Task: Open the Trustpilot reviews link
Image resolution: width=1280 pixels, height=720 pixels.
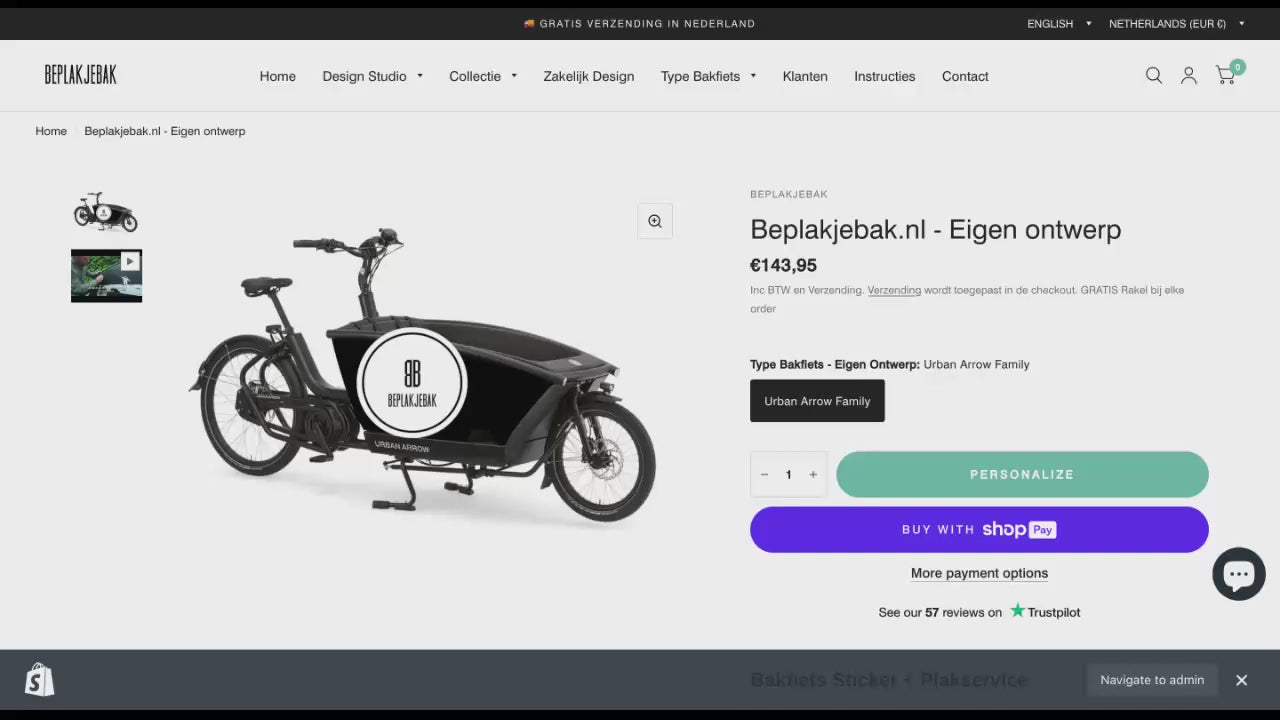Action: (x=979, y=612)
